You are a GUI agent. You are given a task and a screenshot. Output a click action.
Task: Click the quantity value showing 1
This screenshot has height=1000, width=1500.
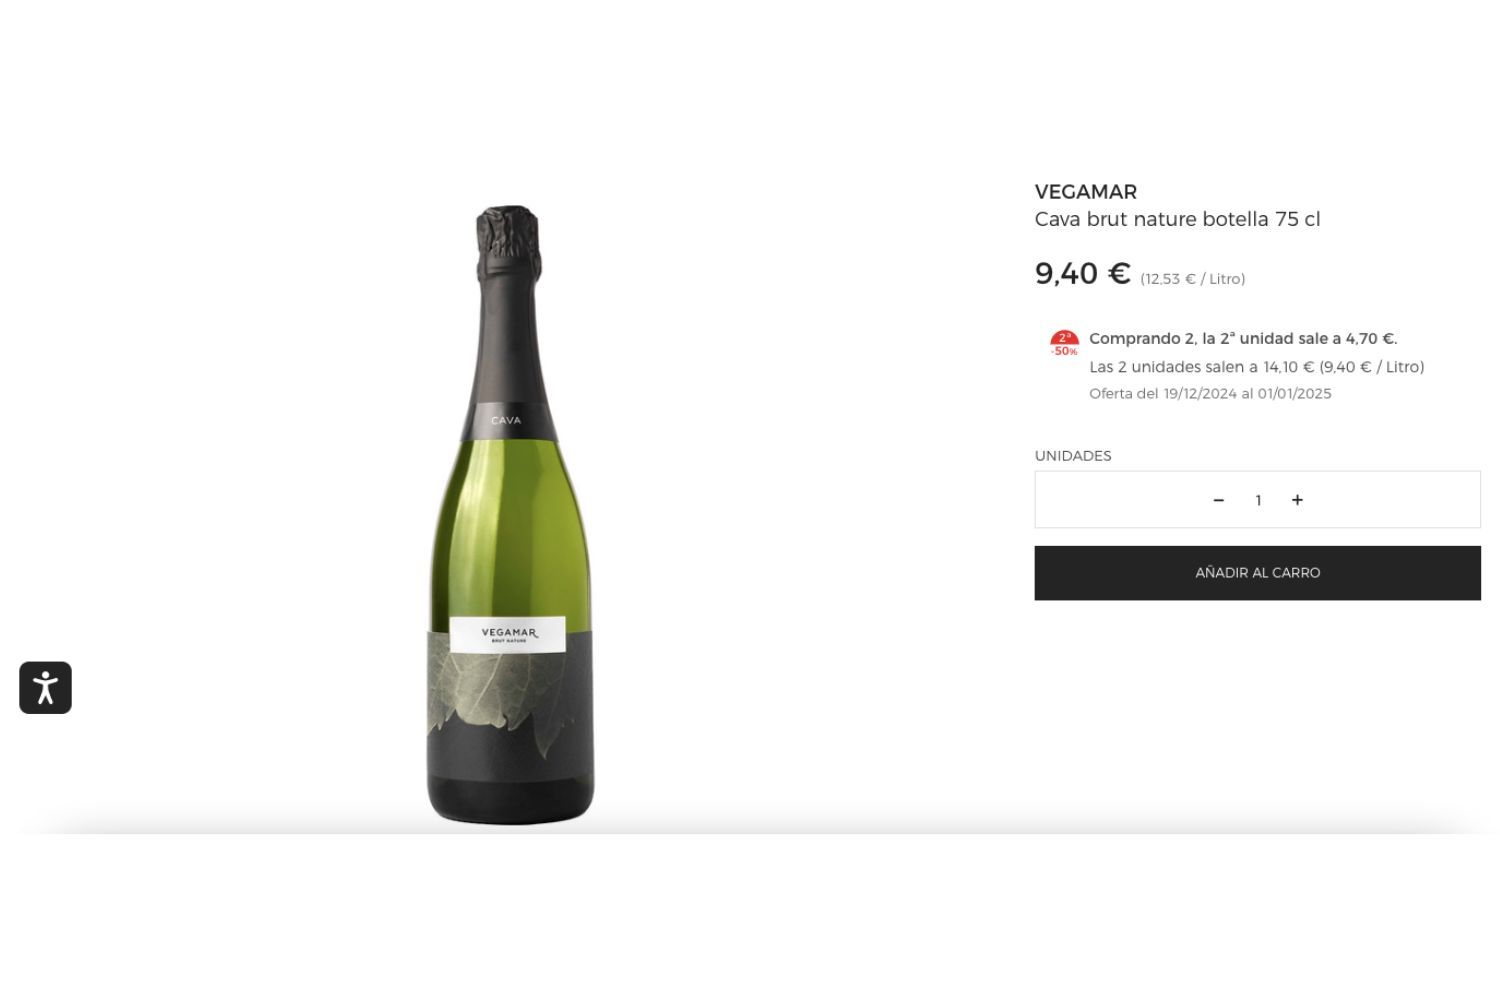[1258, 500]
